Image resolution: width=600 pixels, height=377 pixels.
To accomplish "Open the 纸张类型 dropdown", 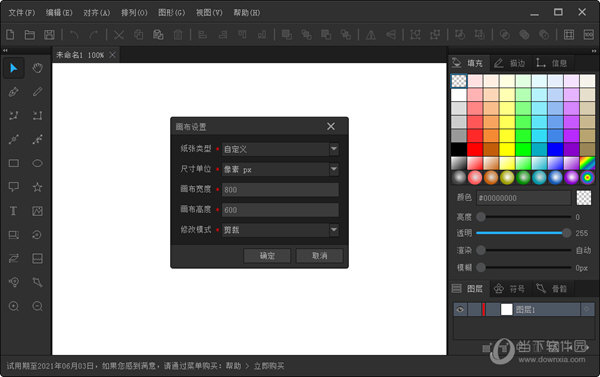I will [x=334, y=149].
